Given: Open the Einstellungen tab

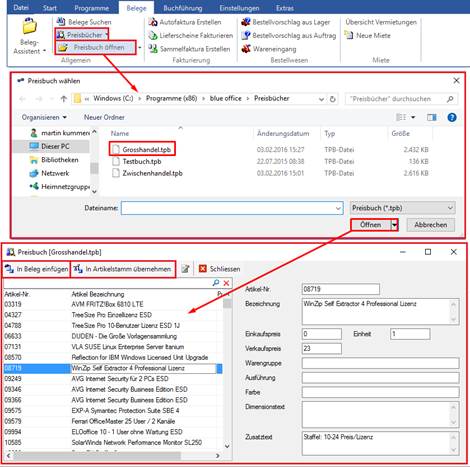Looking at the screenshot, I should pyautogui.click(x=239, y=8).
